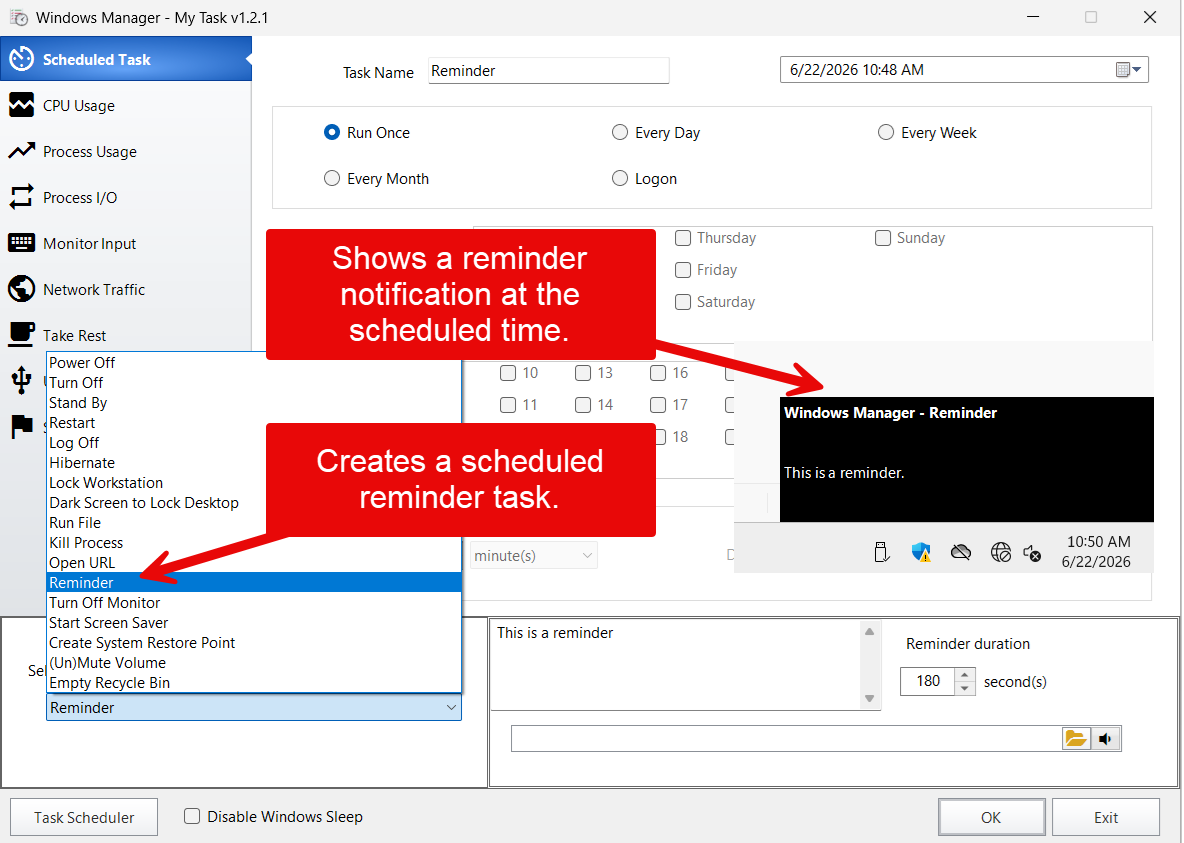The image size is (1184, 843).
Task: Choose Turn Off Monitor from the list
Action: [x=254, y=603]
